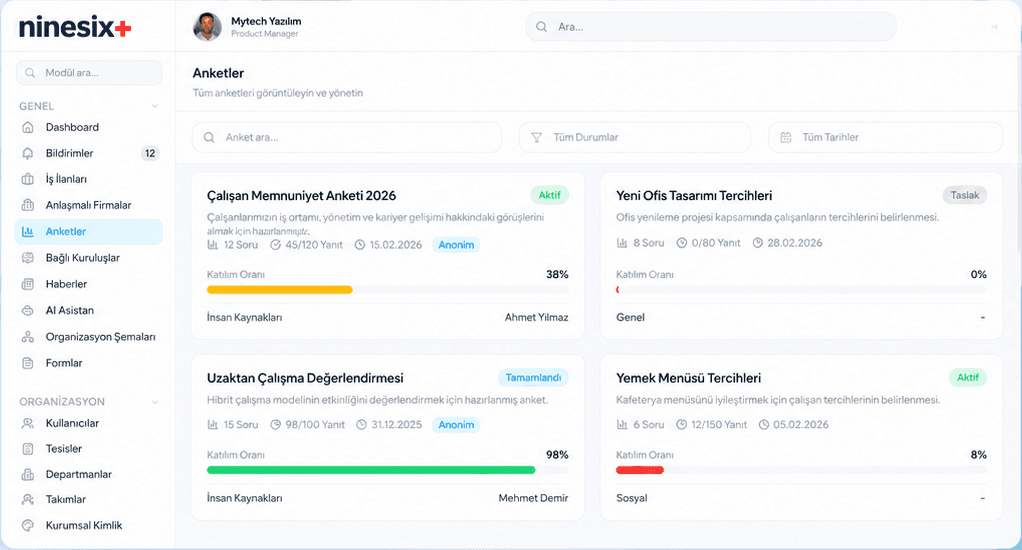The height and width of the screenshot is (550, 1022).
Task: Click the Aktif badge on Çalışan Memnuniyet card
Action: tap(549, 195)
